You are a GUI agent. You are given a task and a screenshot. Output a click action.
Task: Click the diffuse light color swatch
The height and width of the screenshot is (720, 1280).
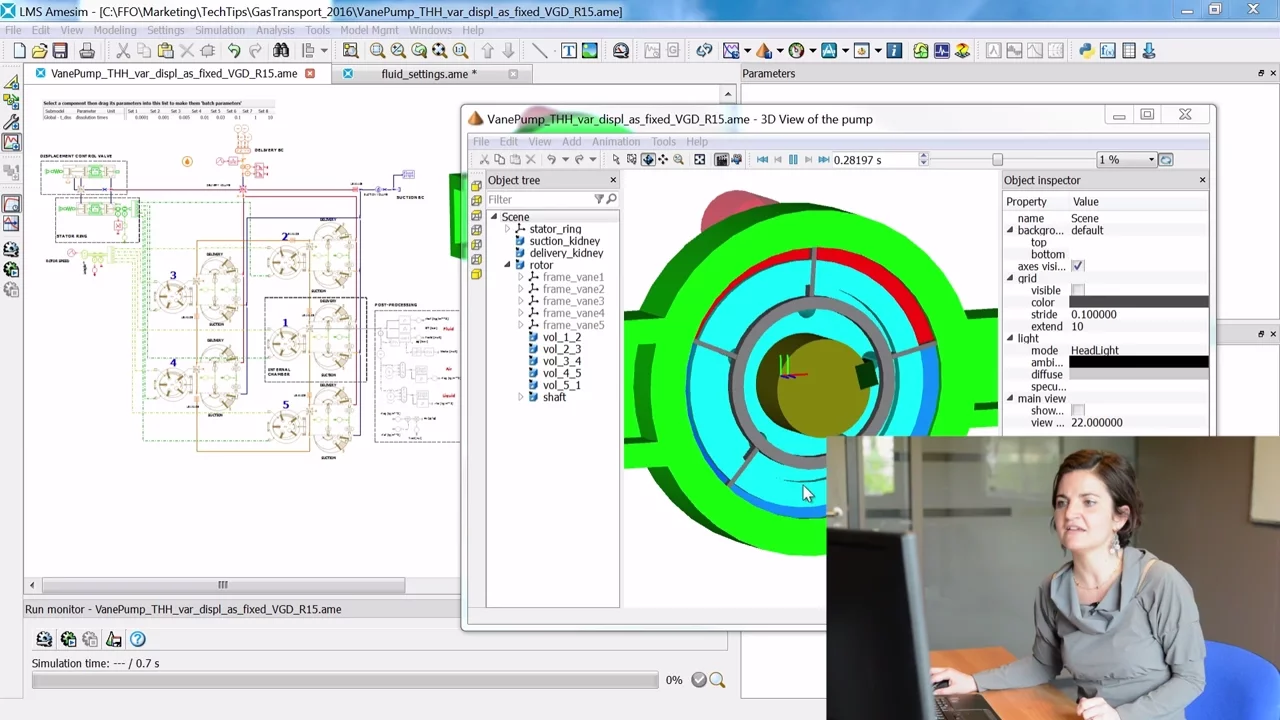(1139, 374)
